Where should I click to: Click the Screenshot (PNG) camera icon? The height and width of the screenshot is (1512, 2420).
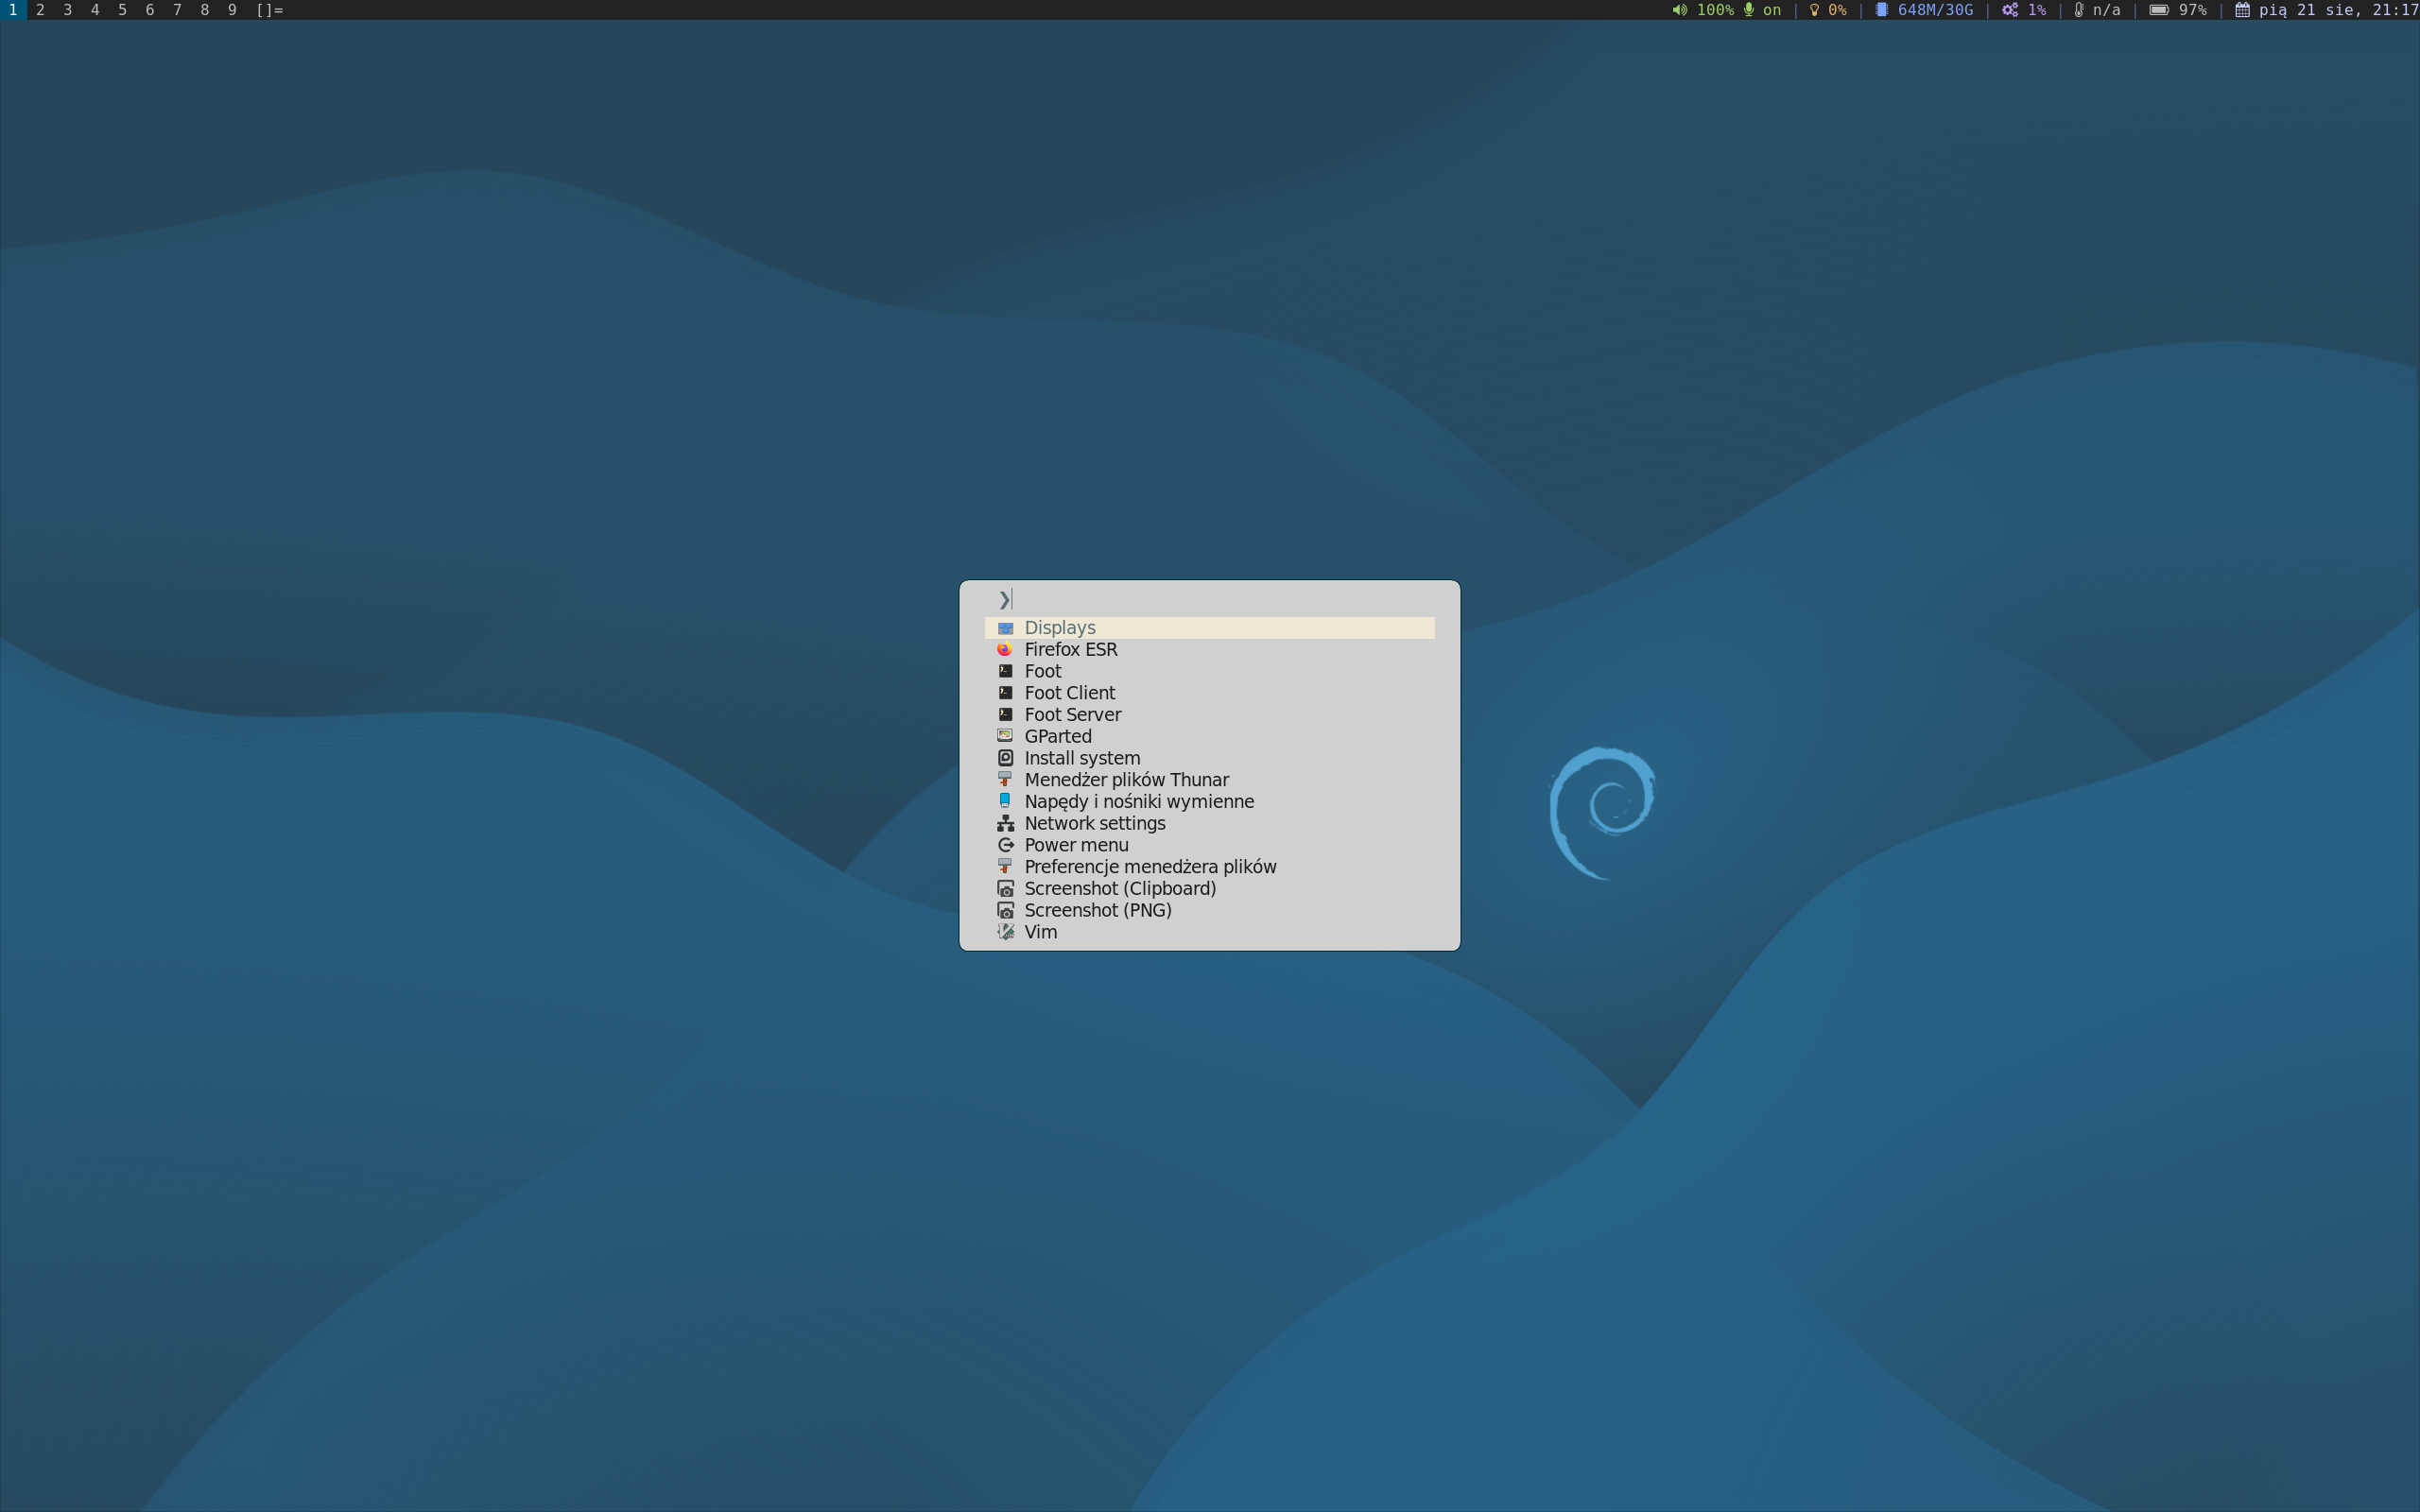point(1005,910)
